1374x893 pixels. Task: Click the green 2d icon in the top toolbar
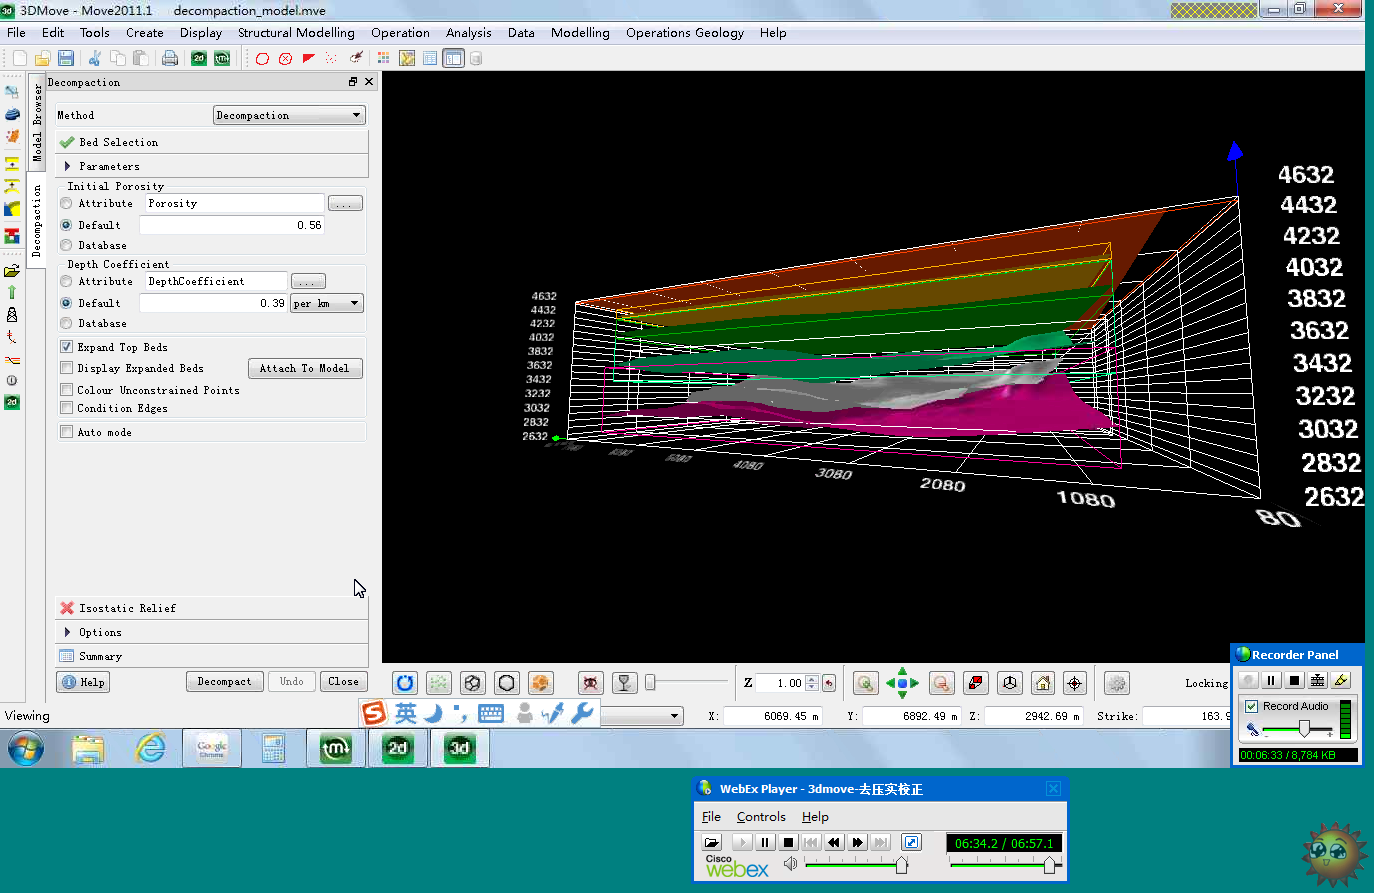point(199,58)
